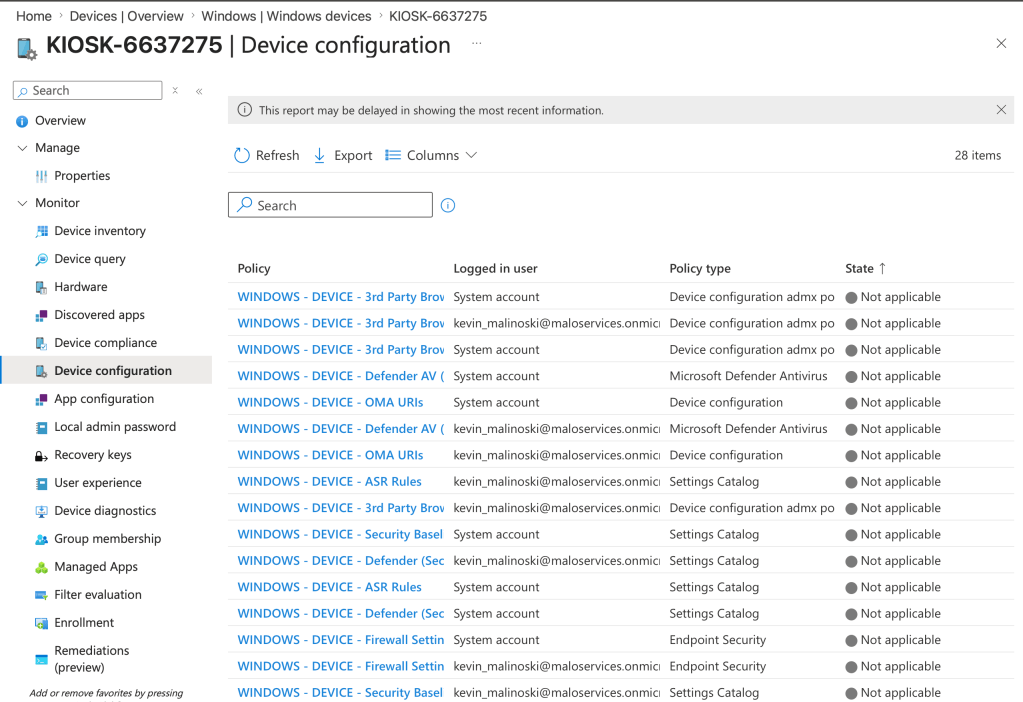Select Device compliance menu item
1023x702 pixels.
104,343
